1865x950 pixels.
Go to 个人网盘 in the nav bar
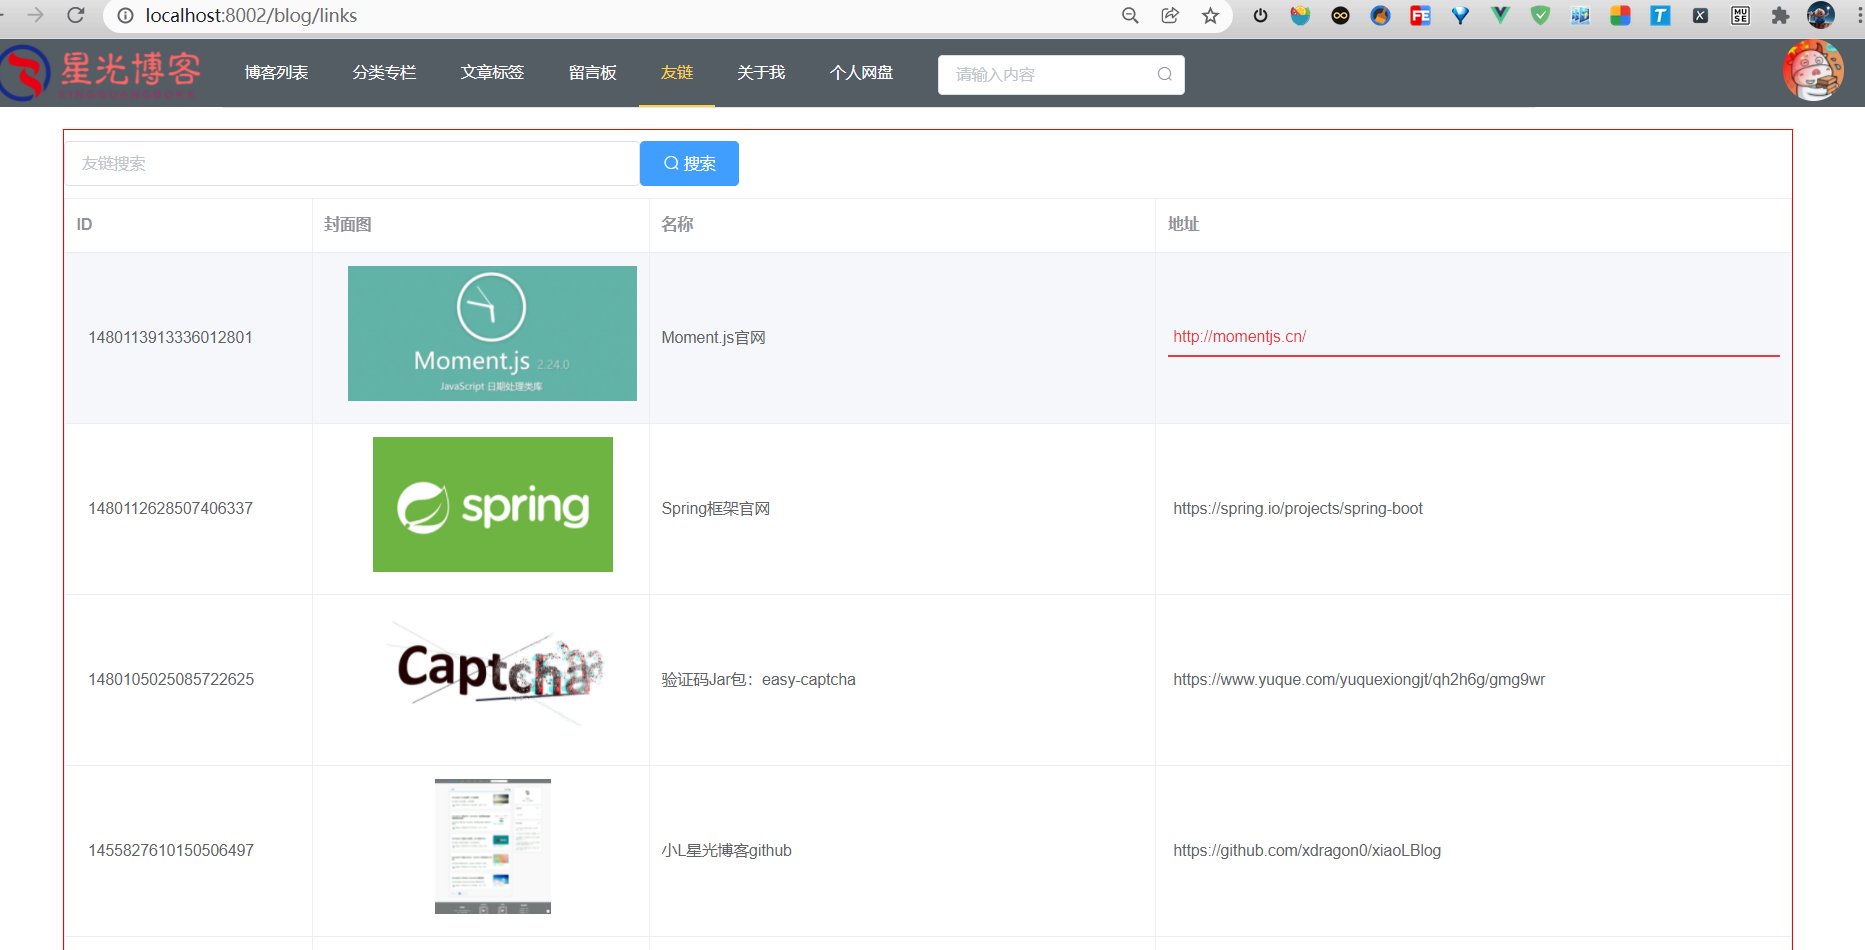pos(861,73)
